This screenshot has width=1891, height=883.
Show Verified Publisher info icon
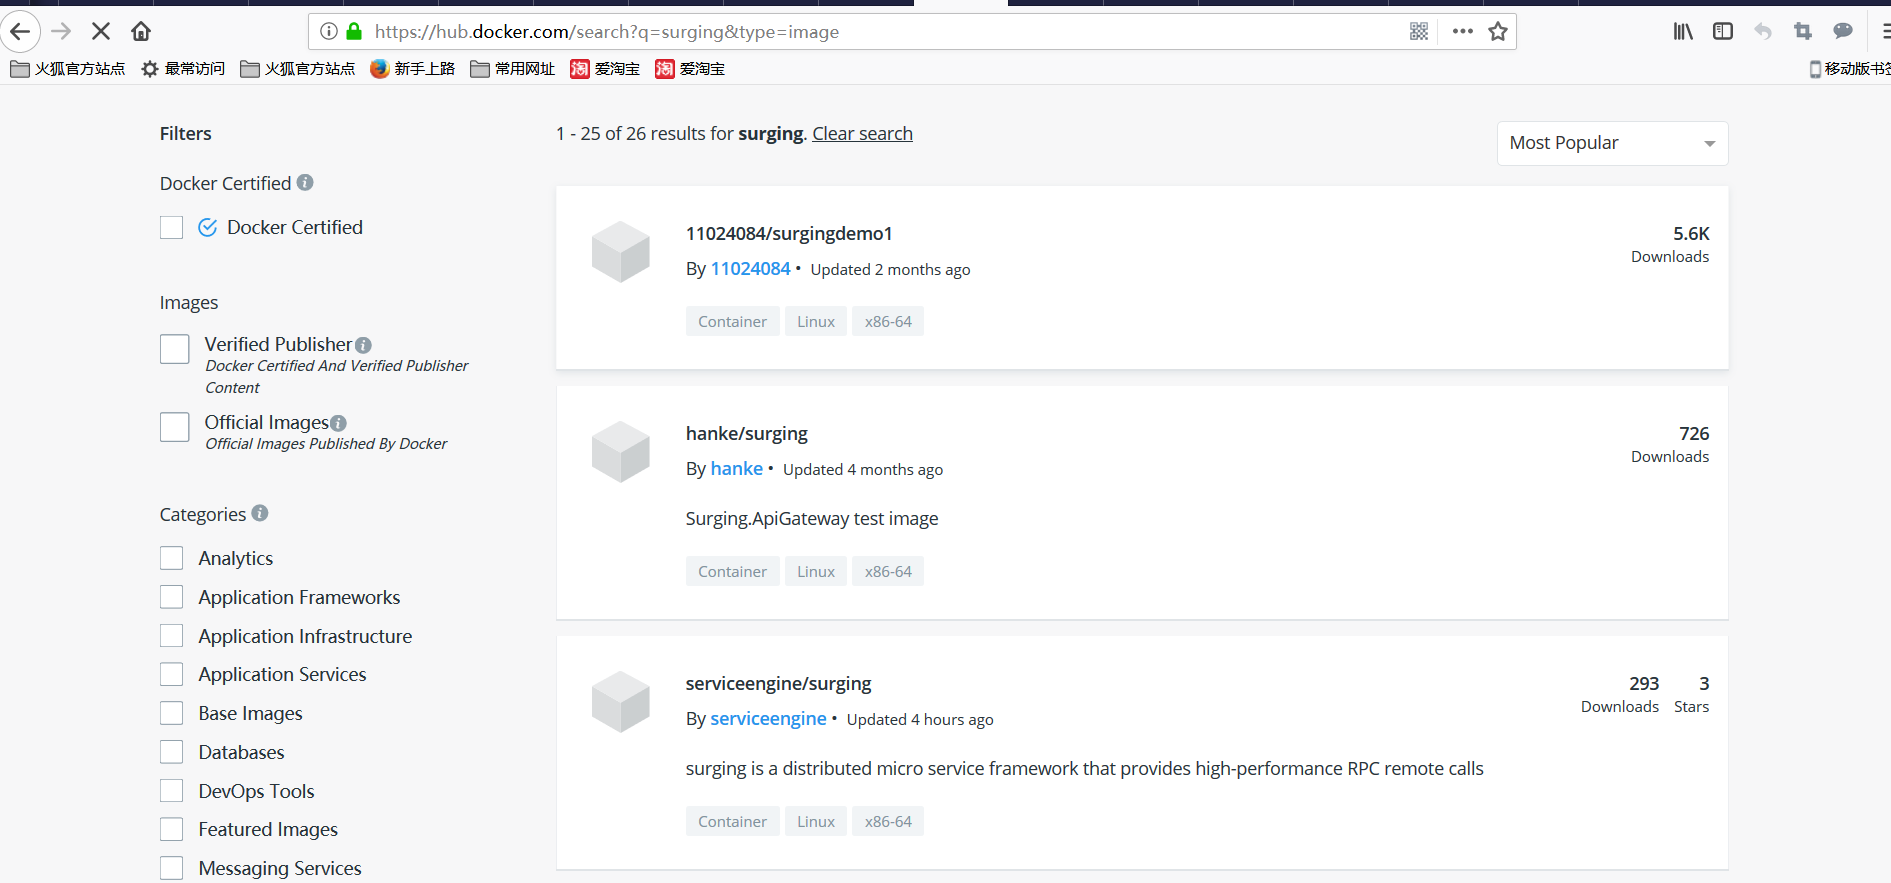363,345
